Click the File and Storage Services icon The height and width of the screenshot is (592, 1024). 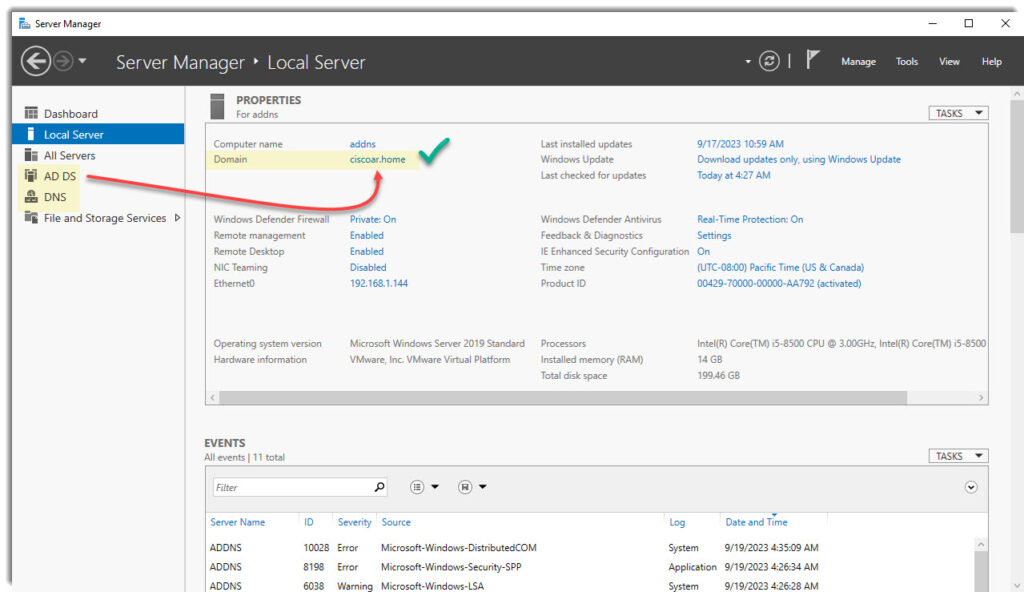click(31, 218)
